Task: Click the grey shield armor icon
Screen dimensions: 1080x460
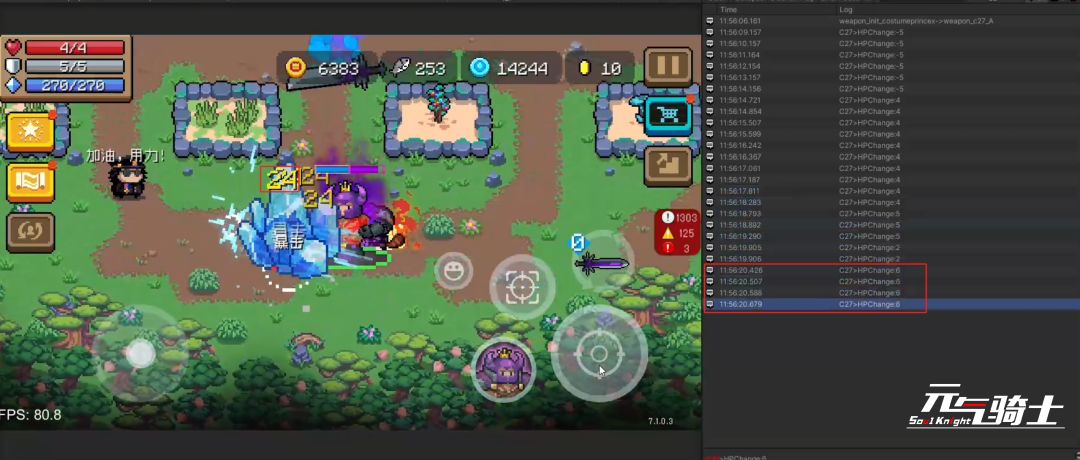Action: 14,66
